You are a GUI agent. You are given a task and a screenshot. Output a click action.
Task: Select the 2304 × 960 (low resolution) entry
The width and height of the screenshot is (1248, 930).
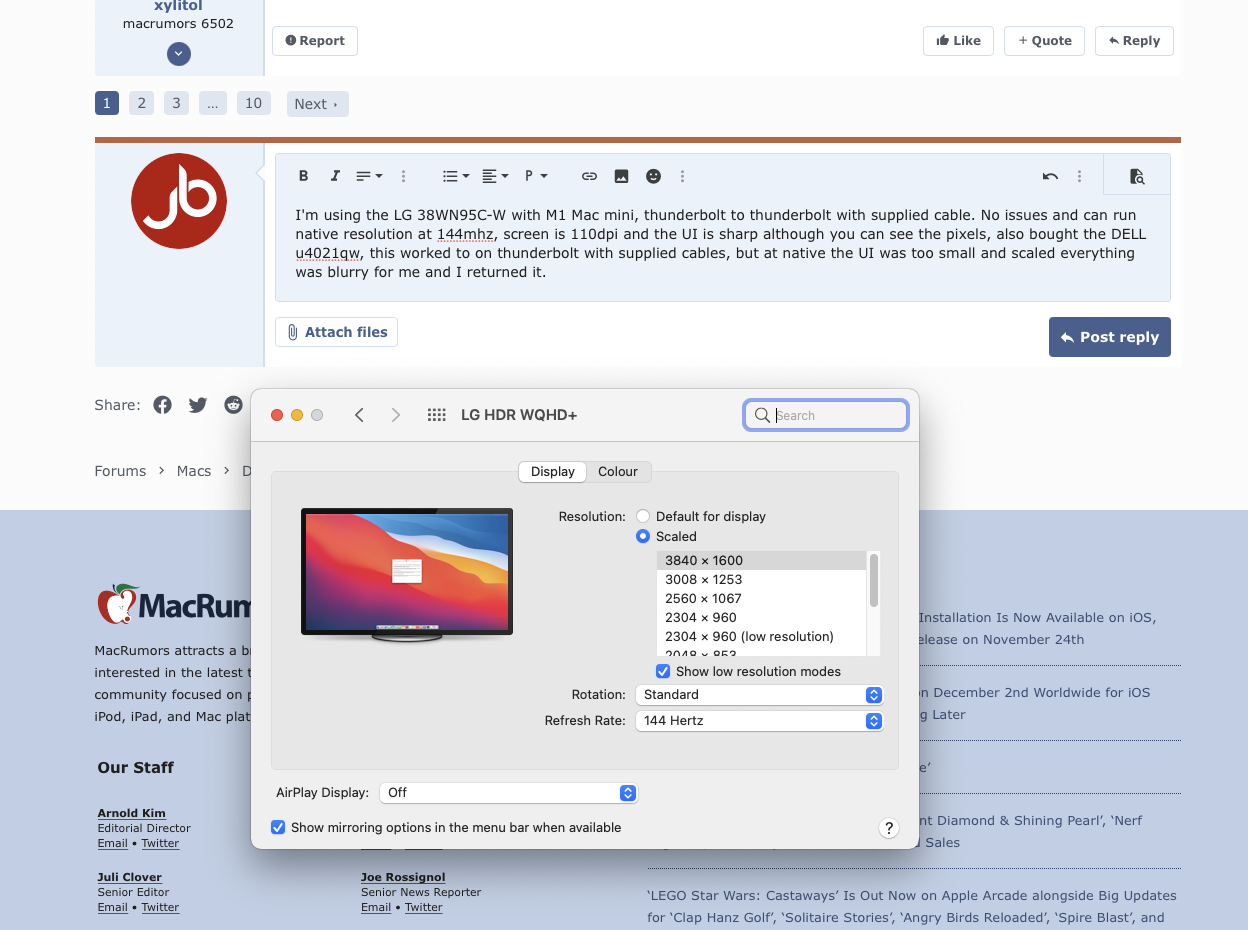point(761,636)
